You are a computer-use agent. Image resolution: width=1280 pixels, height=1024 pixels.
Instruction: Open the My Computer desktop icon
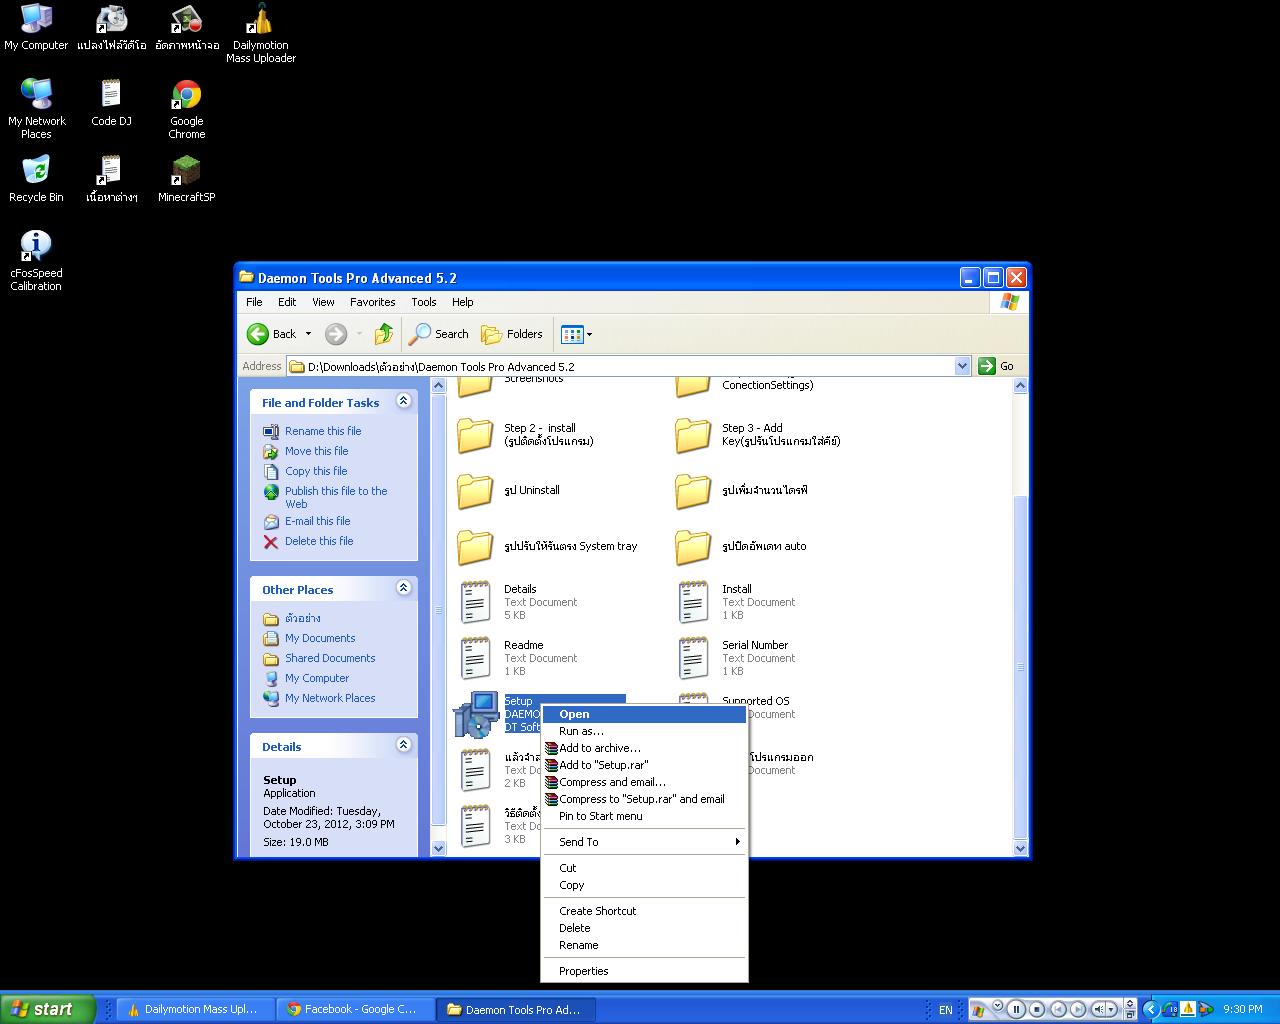36,27
